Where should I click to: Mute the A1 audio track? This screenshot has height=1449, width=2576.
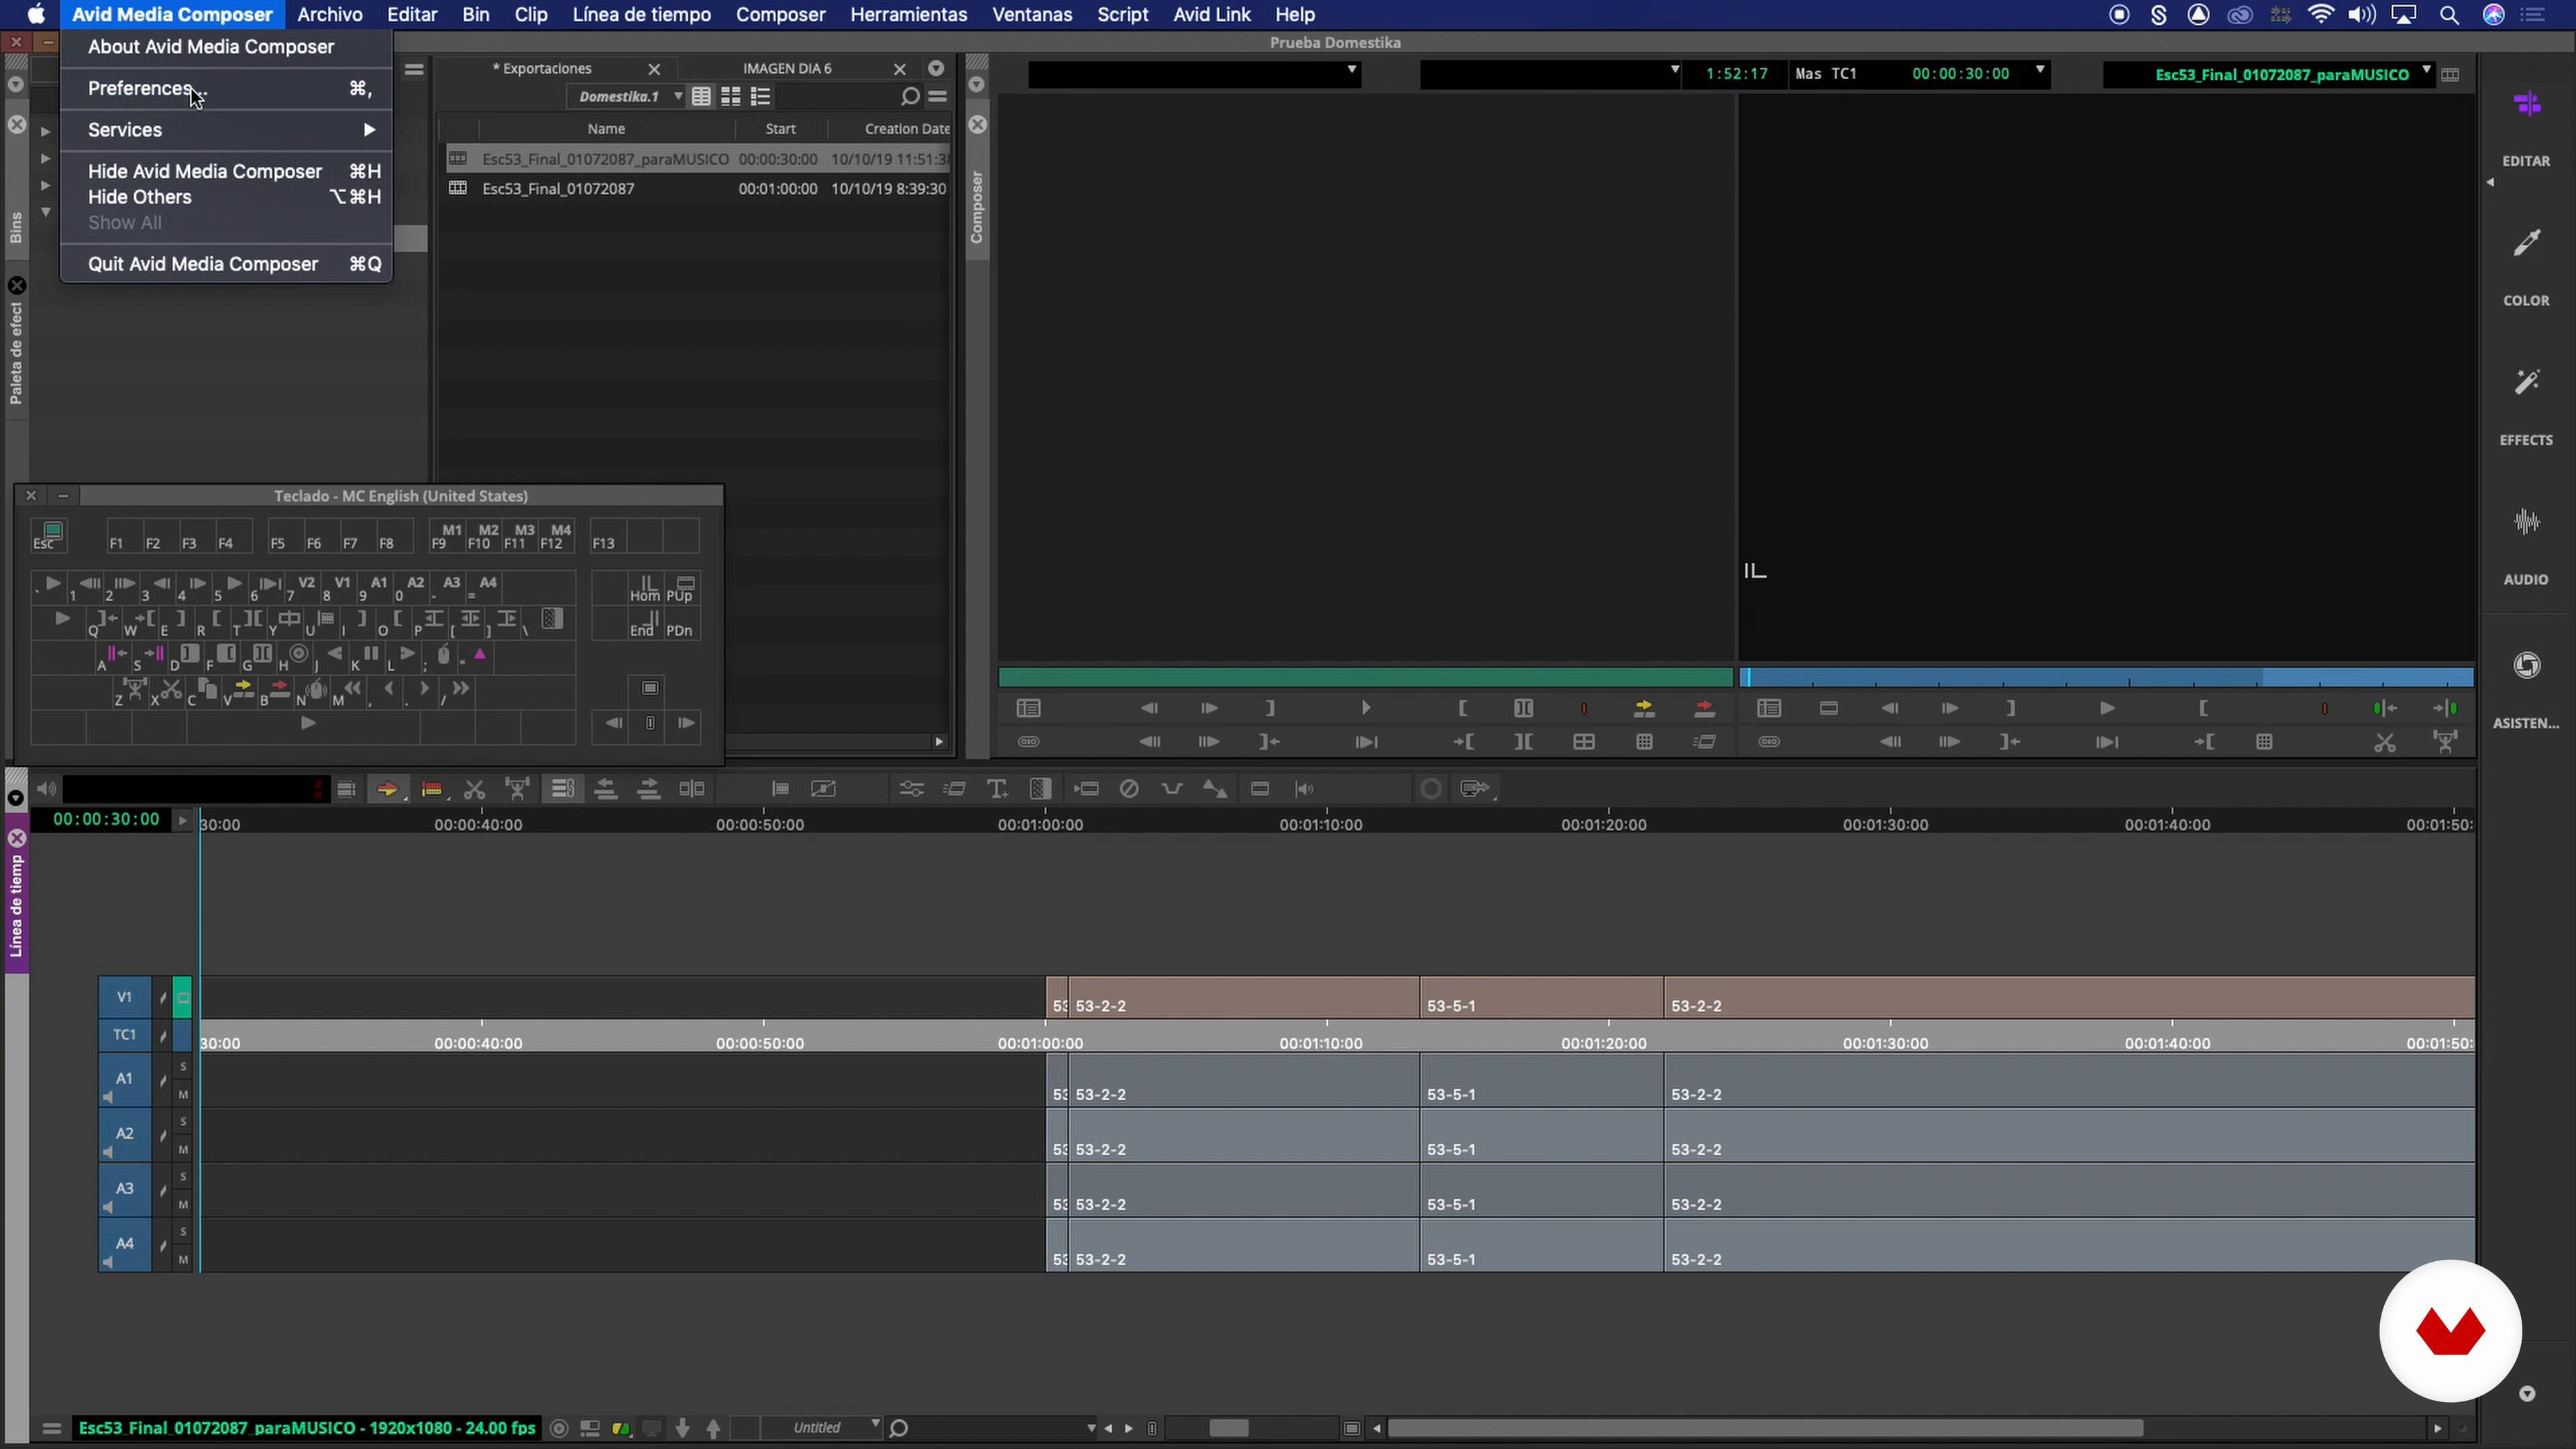(x=183, y=1095)
